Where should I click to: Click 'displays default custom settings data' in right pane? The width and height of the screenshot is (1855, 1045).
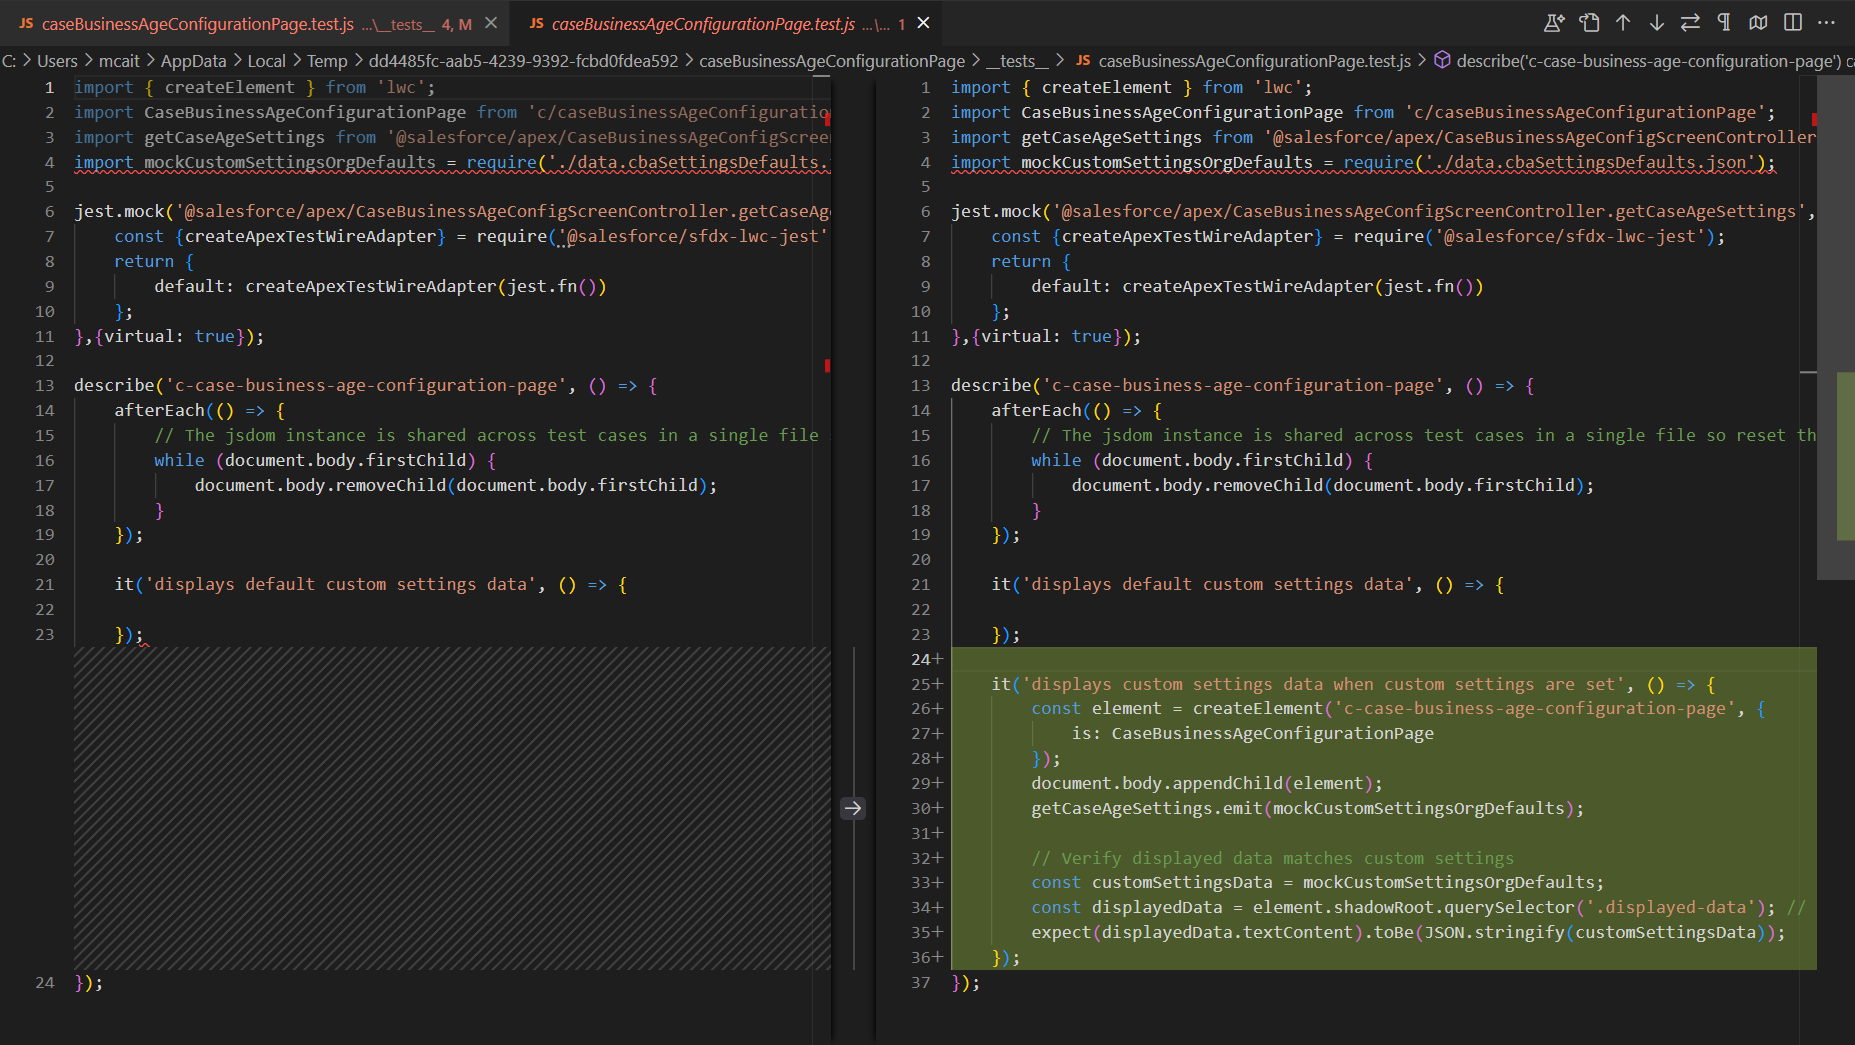1217,584
